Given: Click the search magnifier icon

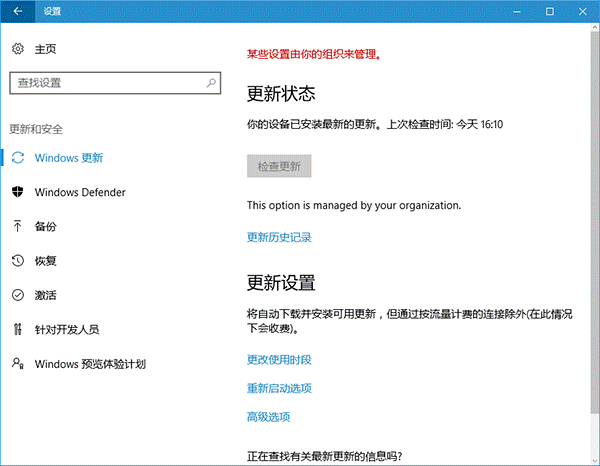Looking at the screenshot, I should point(211,82).
